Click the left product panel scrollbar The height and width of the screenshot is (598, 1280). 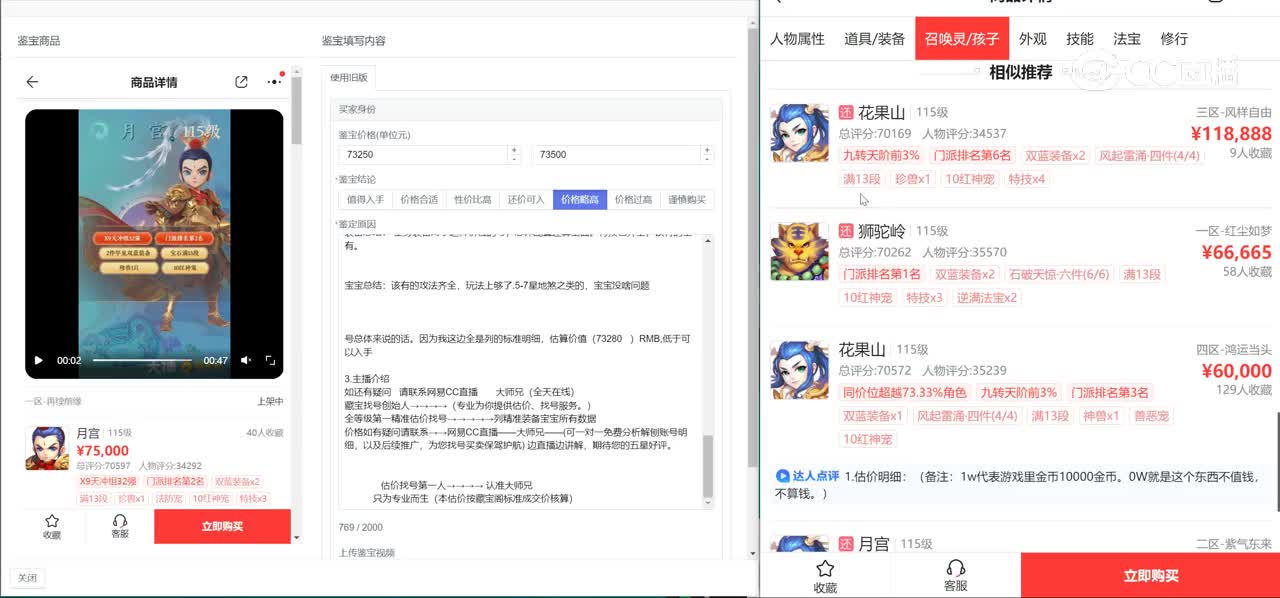pyautogui.click(x=296, y=110)
